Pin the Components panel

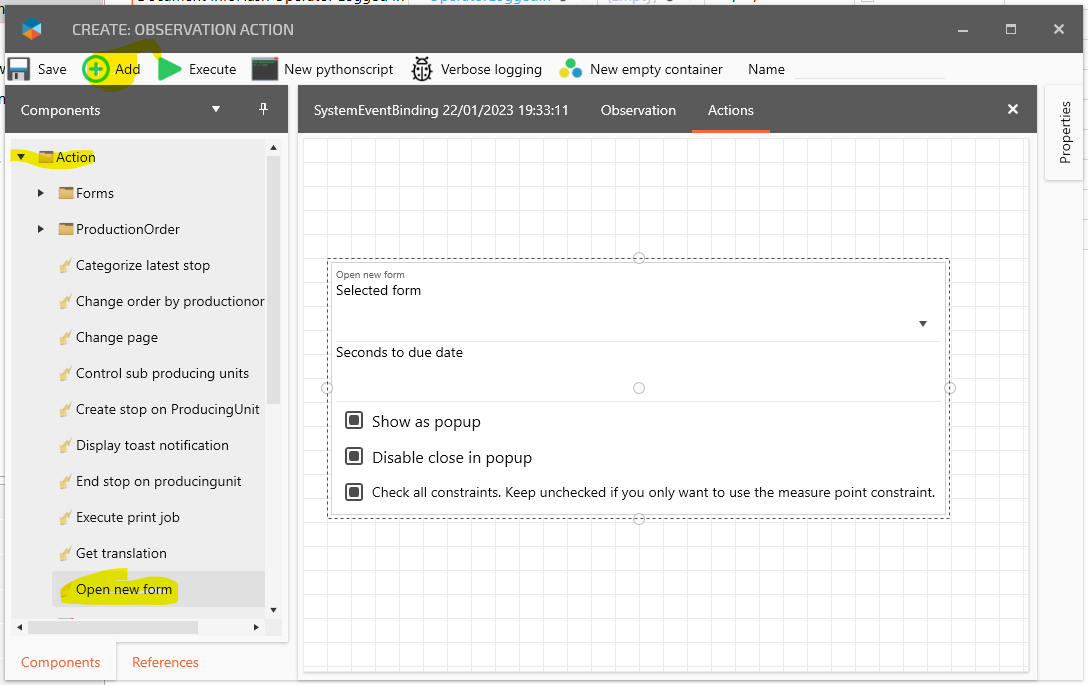pos(264,109)
